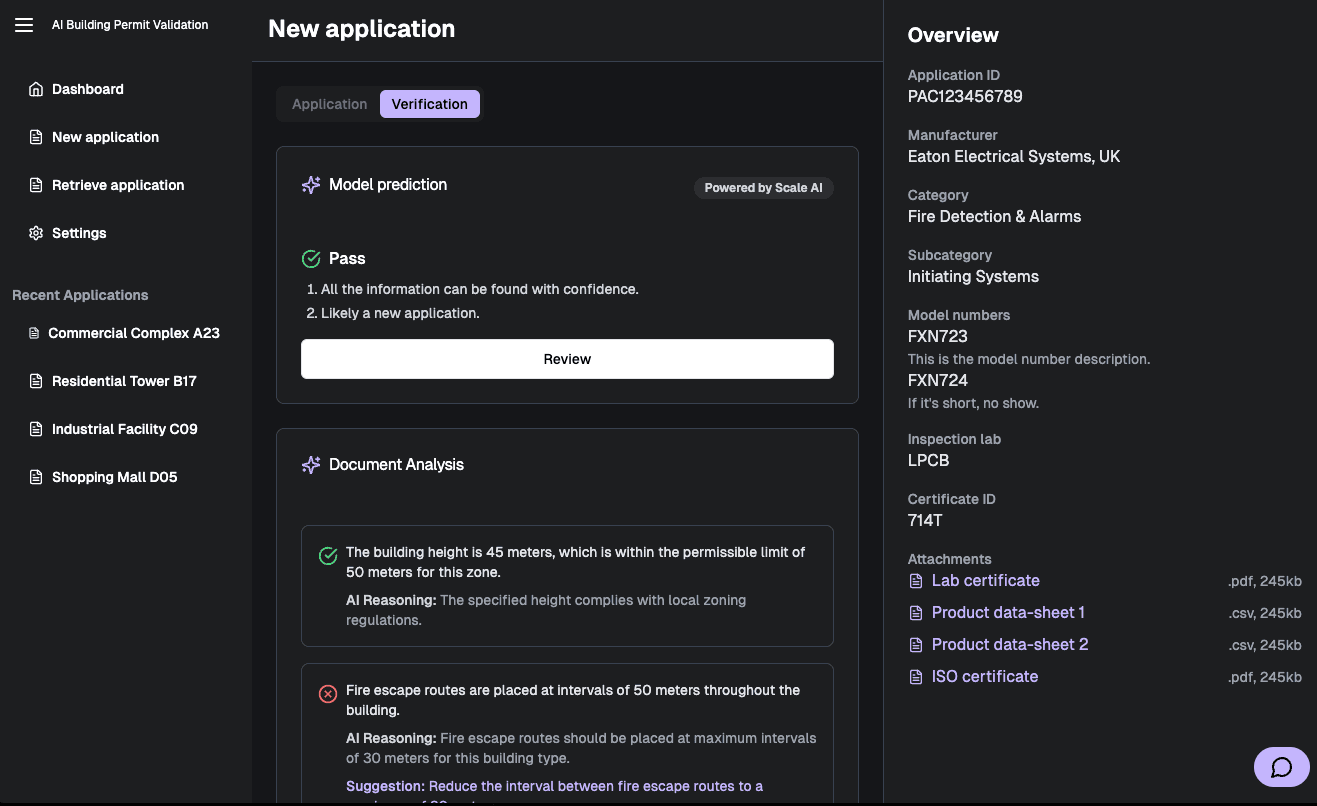Open Product data-sheet 2 link
Screen dimensions: 1317x806
pyautogui.click(x=1009, y=645)
